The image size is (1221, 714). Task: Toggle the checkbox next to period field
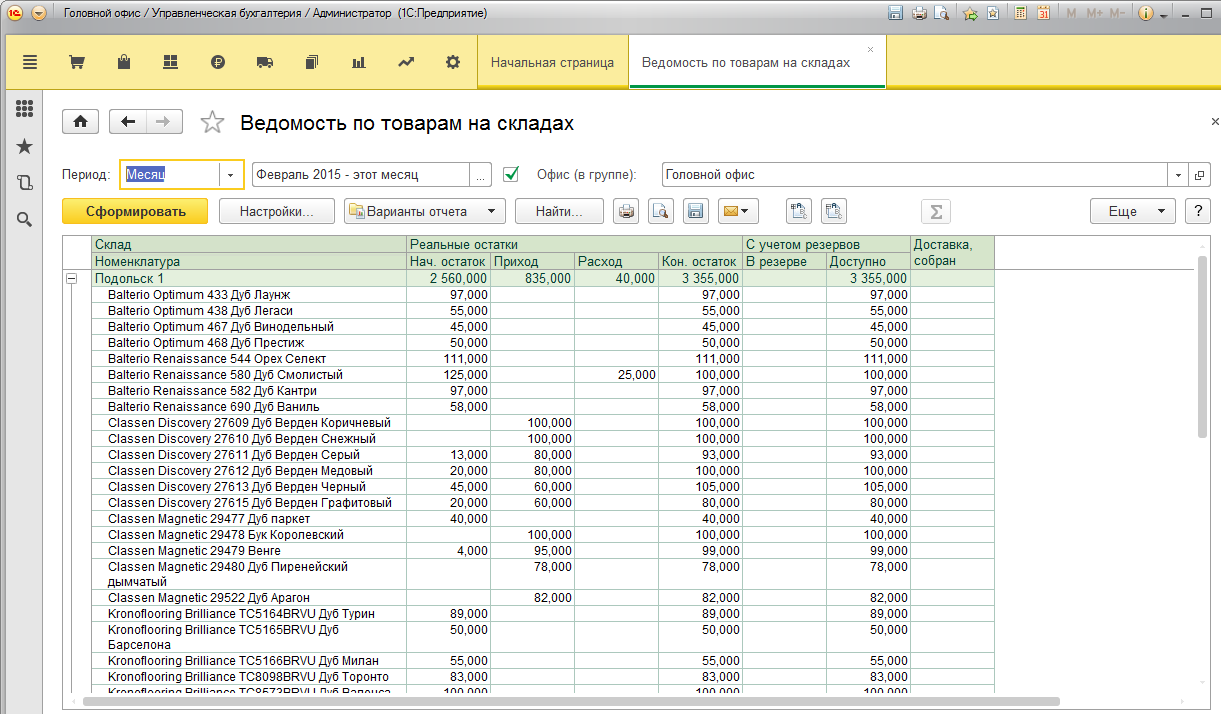point(511,174)
